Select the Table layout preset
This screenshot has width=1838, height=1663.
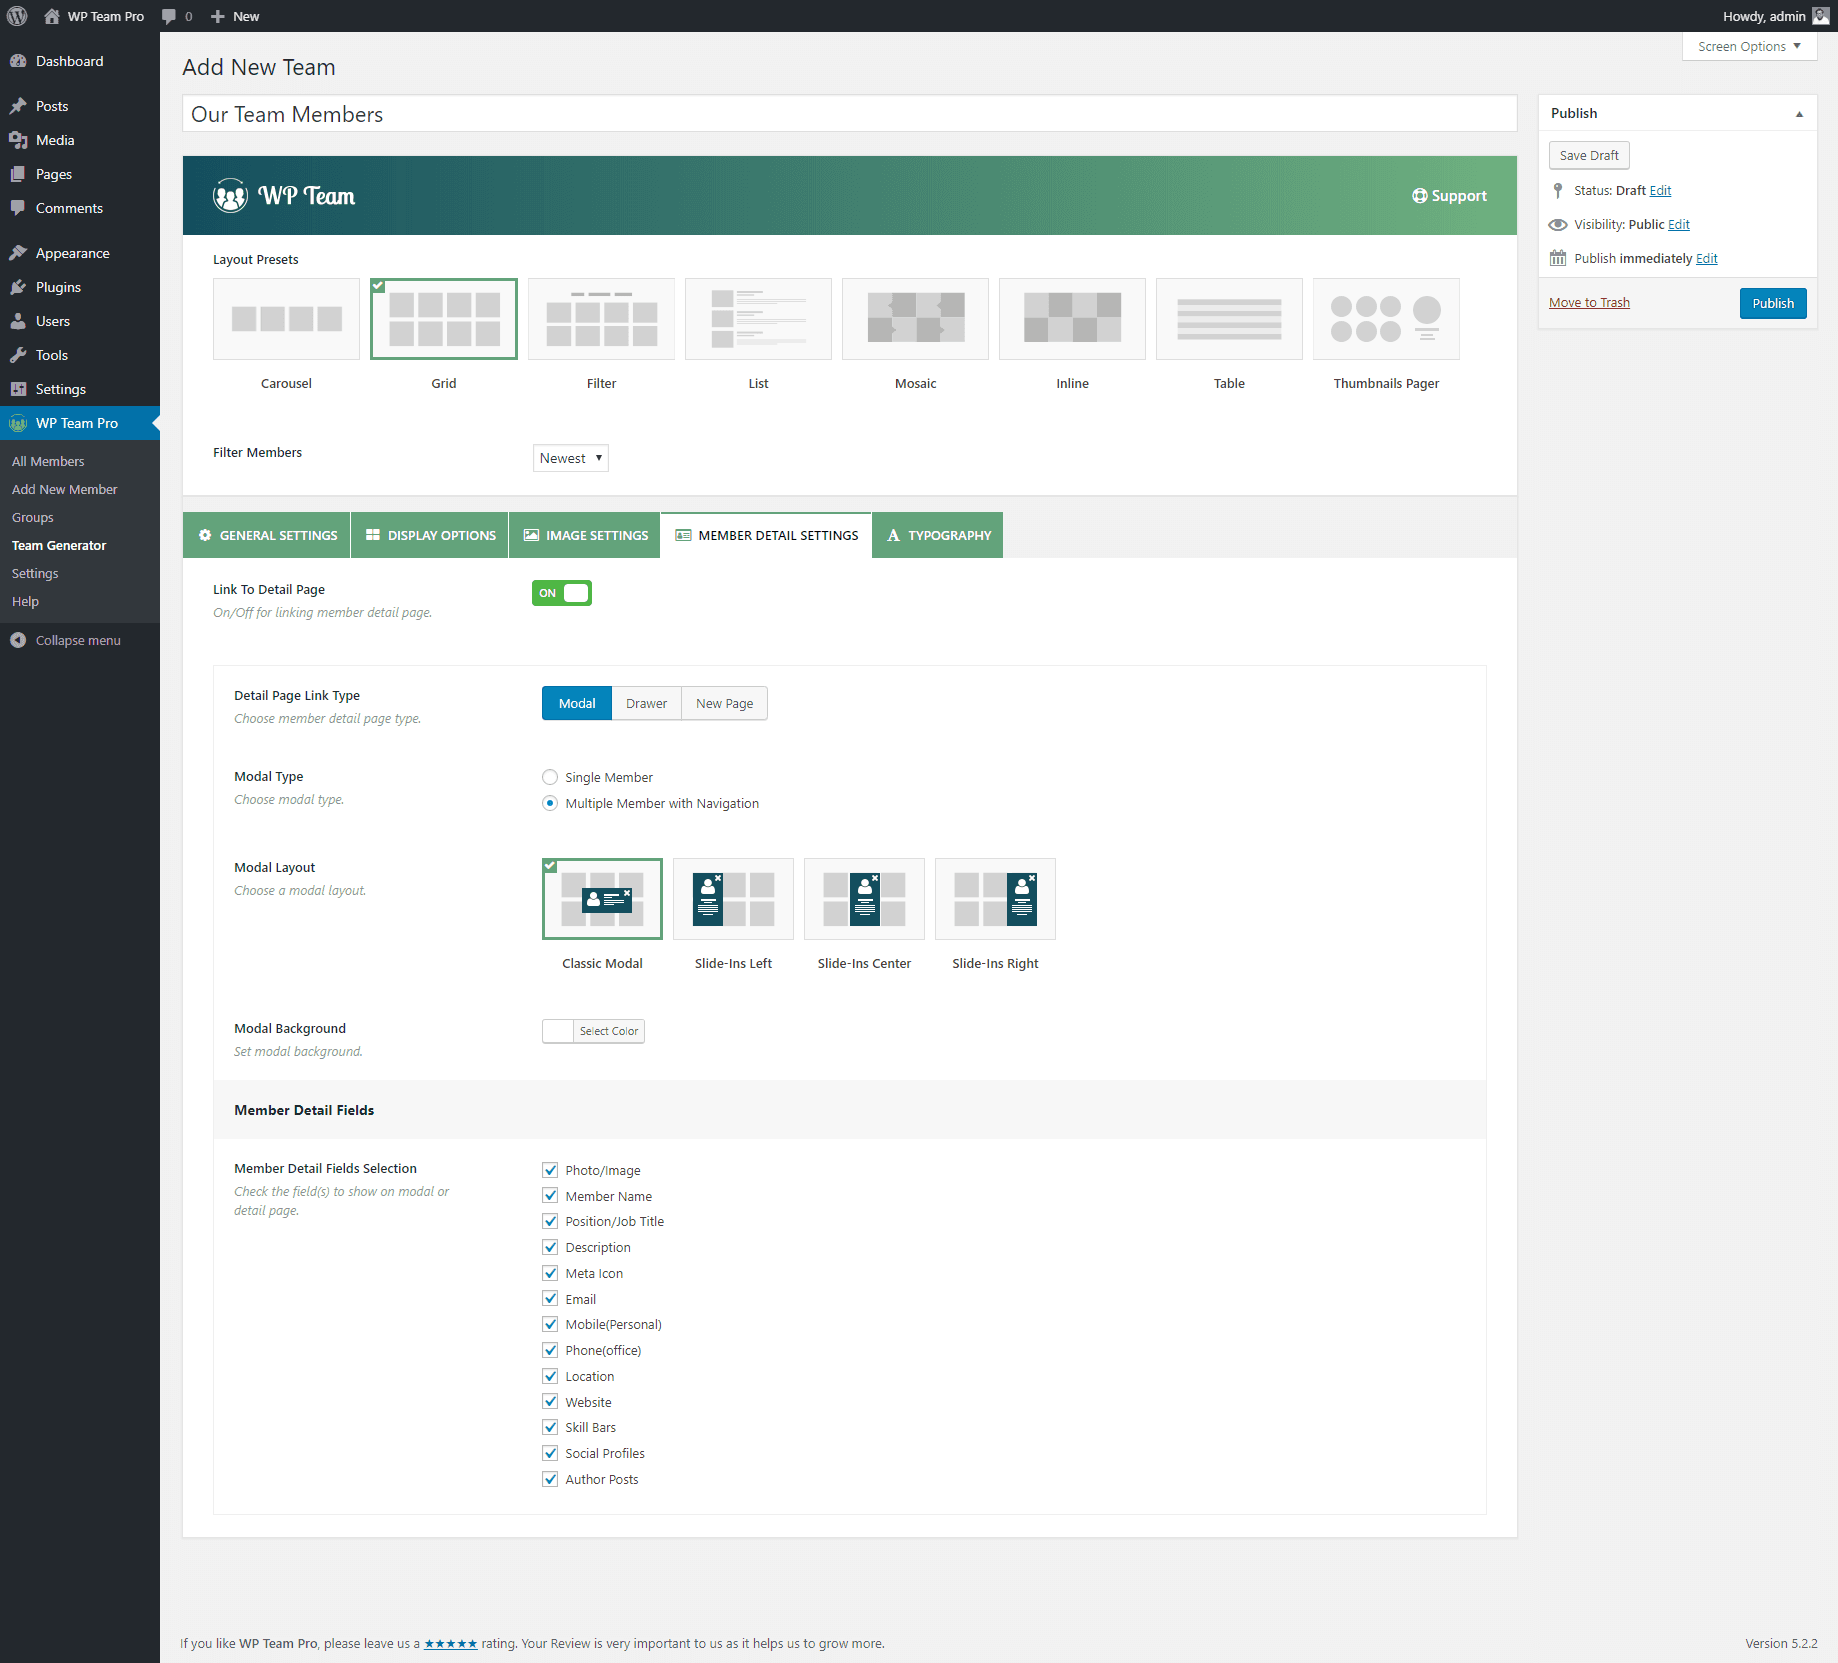(1229, 319)
